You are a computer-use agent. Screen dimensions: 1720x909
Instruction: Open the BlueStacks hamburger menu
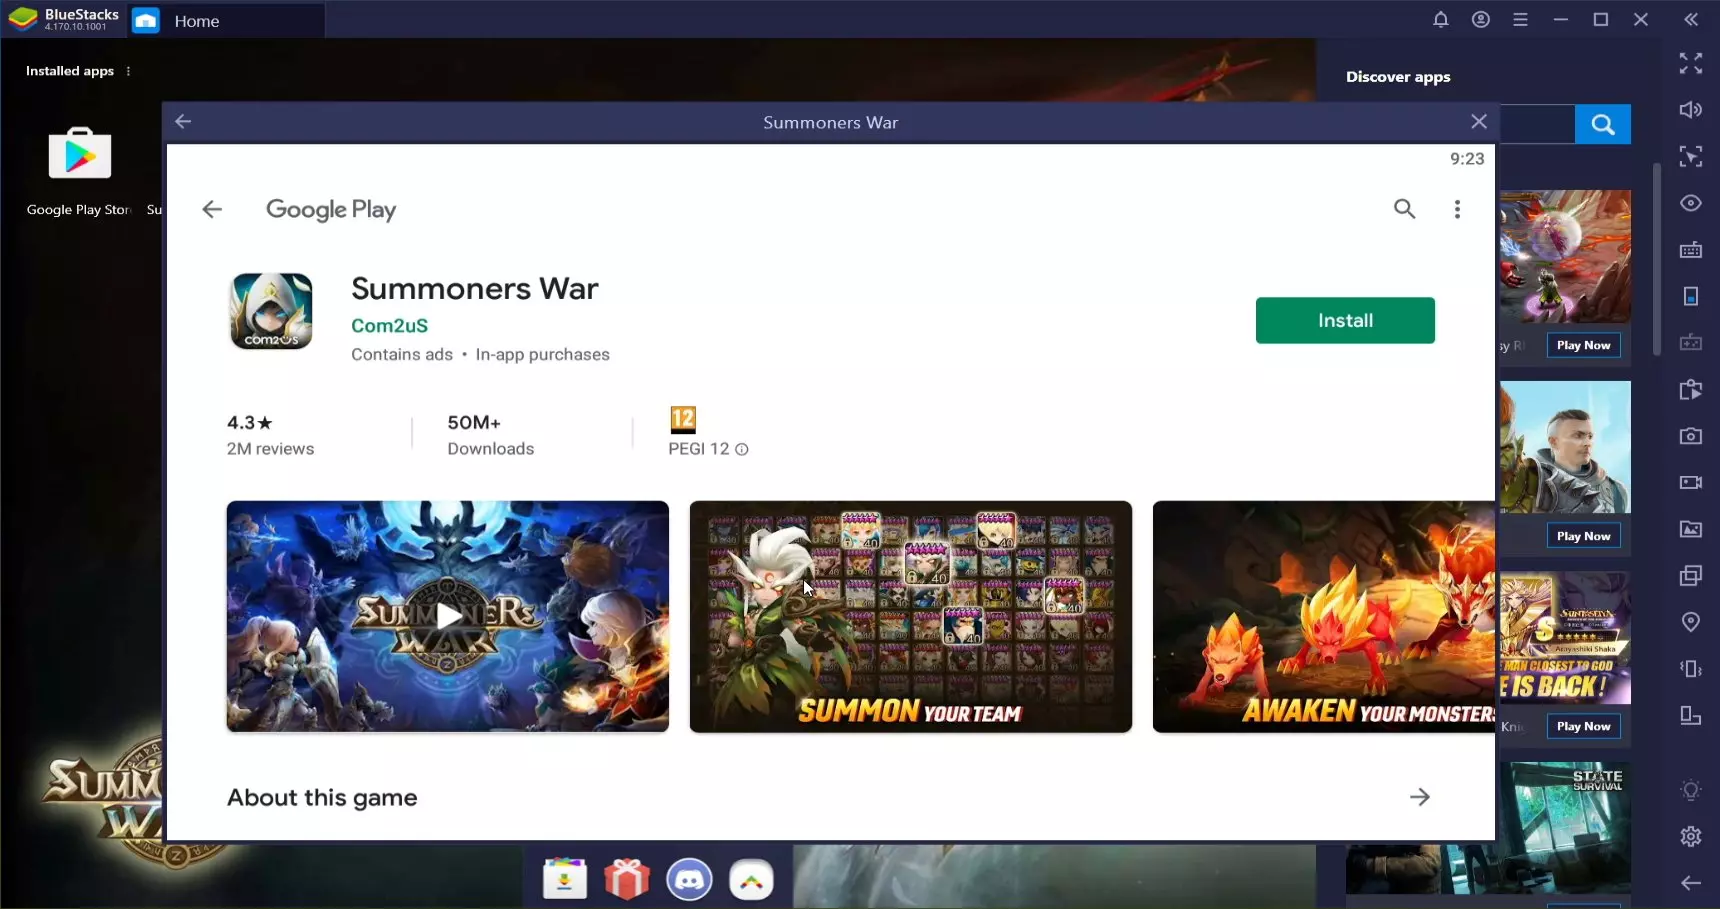tap(1520, 20)
